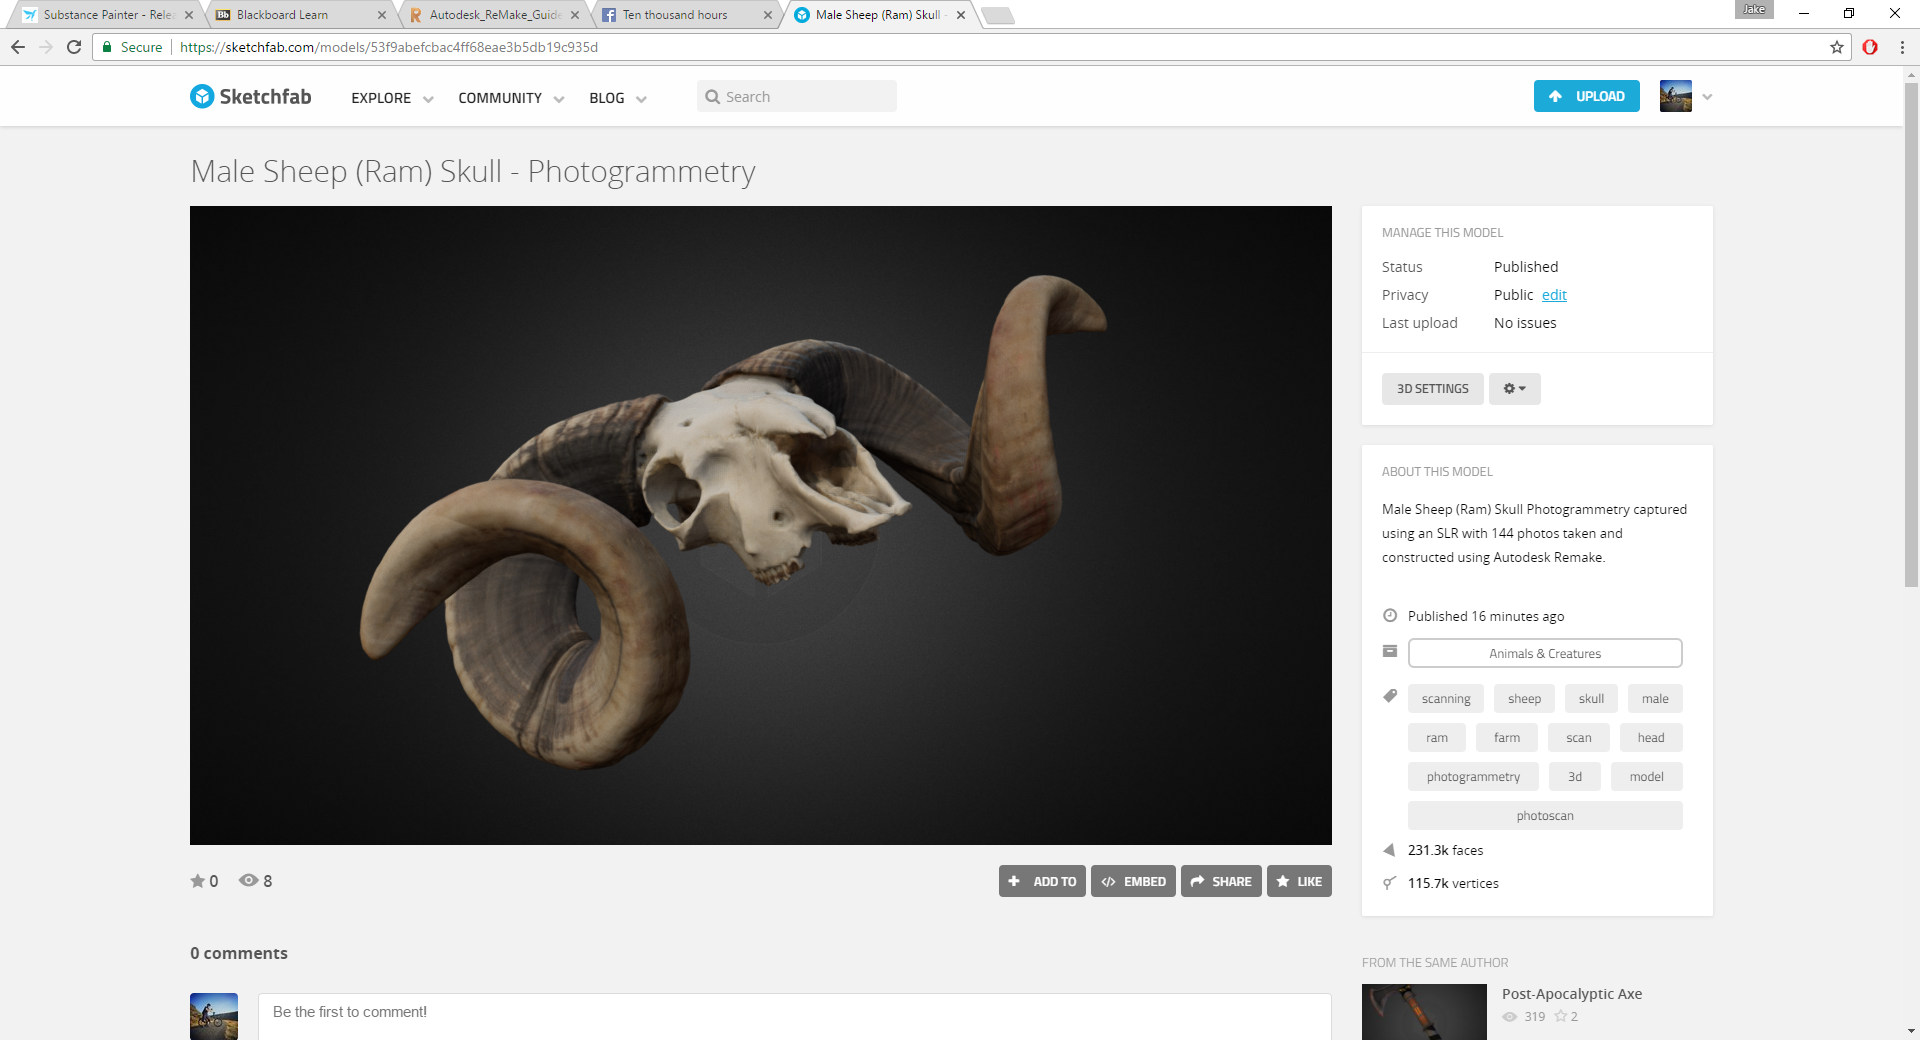Screen dimensions: 1920x1040
Task: Click the browser back arrow
Action: 18,47
